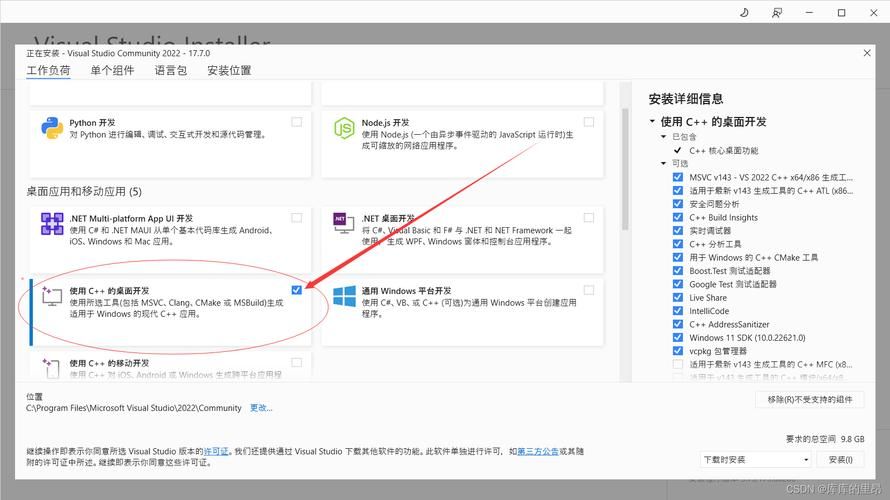
Task: Uncheck 使用 C++ 的桌面开发 workload
Action: 296,290
